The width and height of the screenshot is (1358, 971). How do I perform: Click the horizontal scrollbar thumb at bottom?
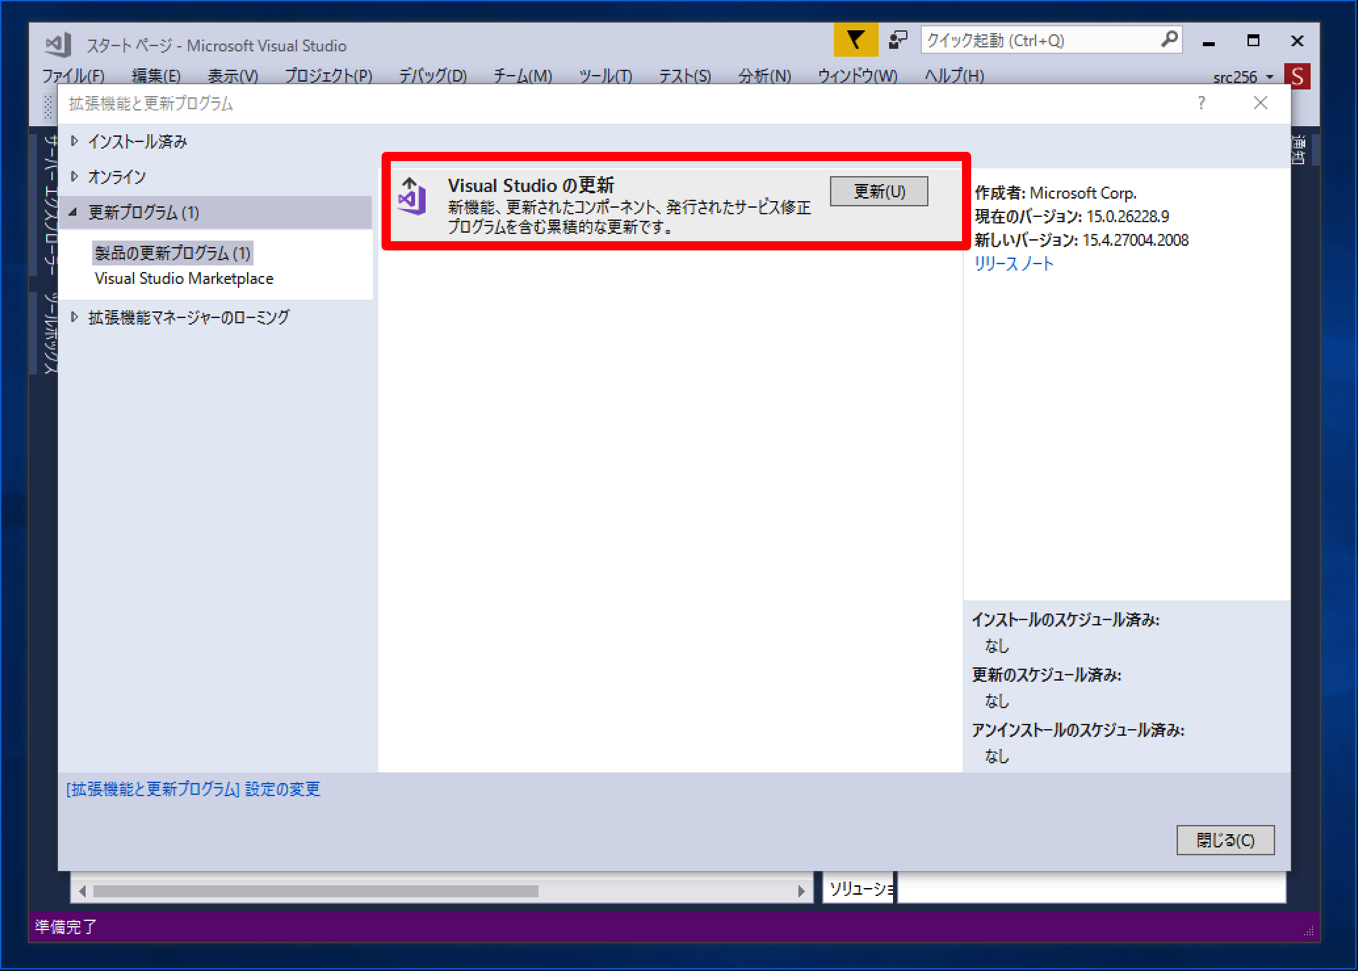[316, 891]
